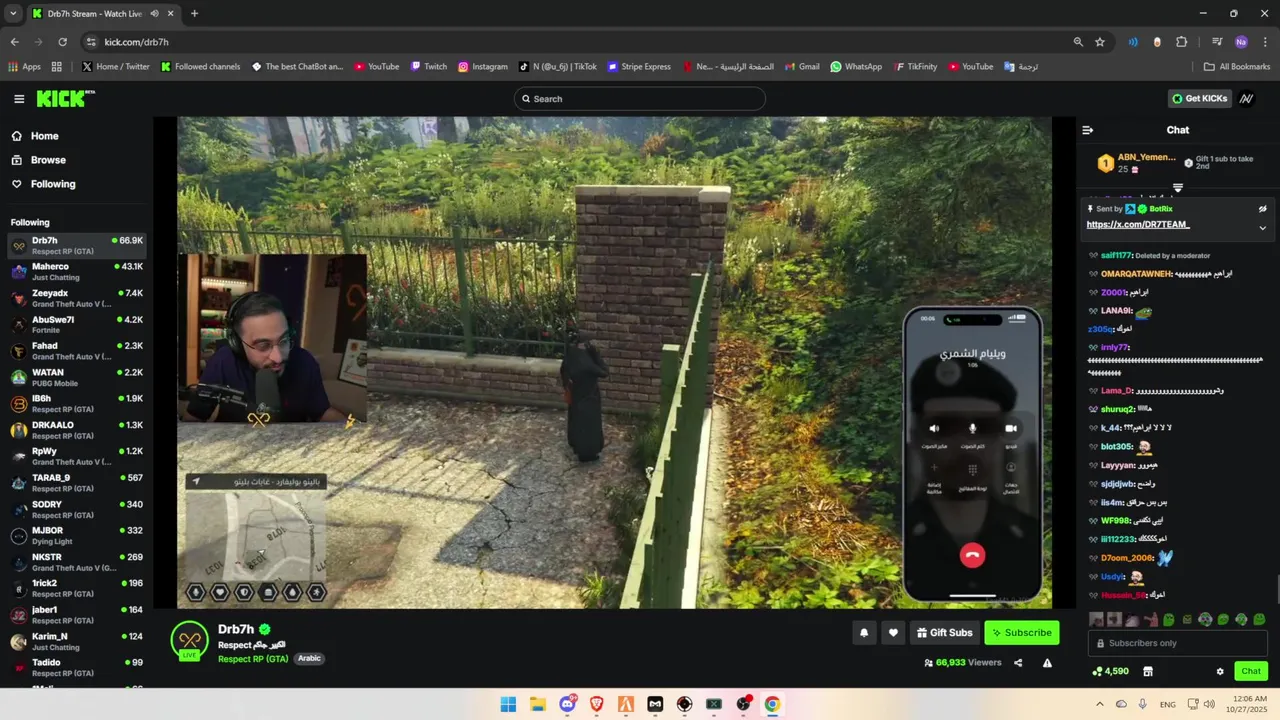The image size is (1280, 720).
Task: Toggle the stream notification bell
Action: pyautogui.click(x=864, y=632)
